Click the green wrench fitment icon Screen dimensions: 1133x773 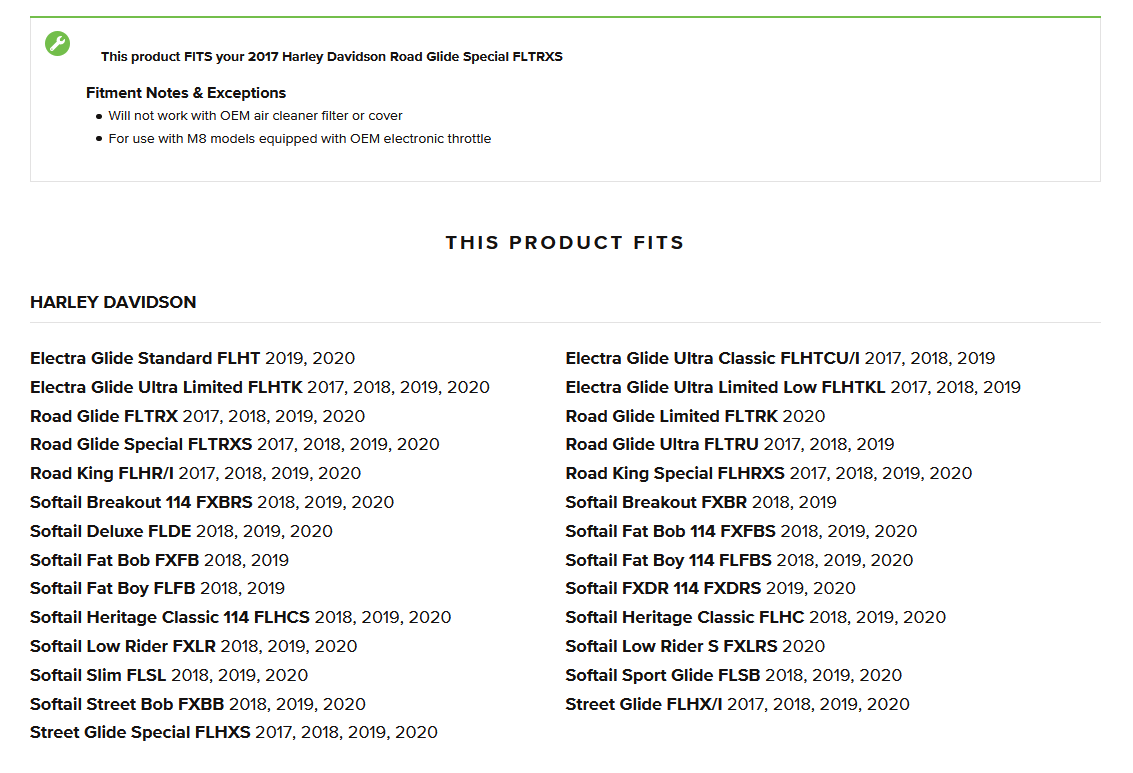pyautogui.click(x=58, y=44)
